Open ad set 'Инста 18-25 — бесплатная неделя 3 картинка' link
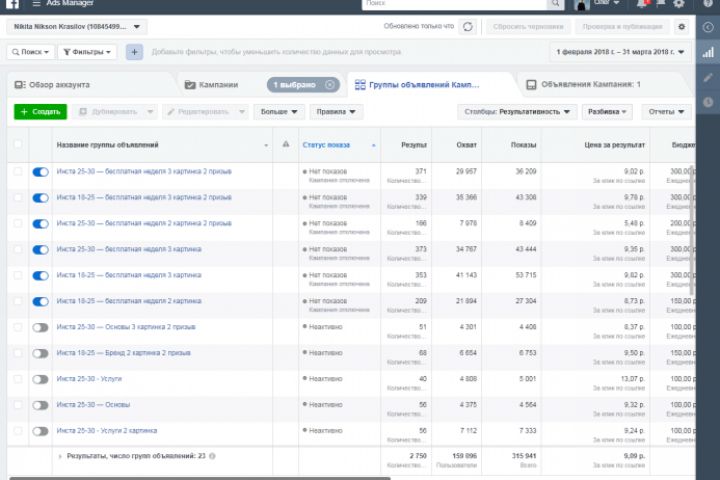The width and height of the screenshot is (720, 480). point(129,275)
